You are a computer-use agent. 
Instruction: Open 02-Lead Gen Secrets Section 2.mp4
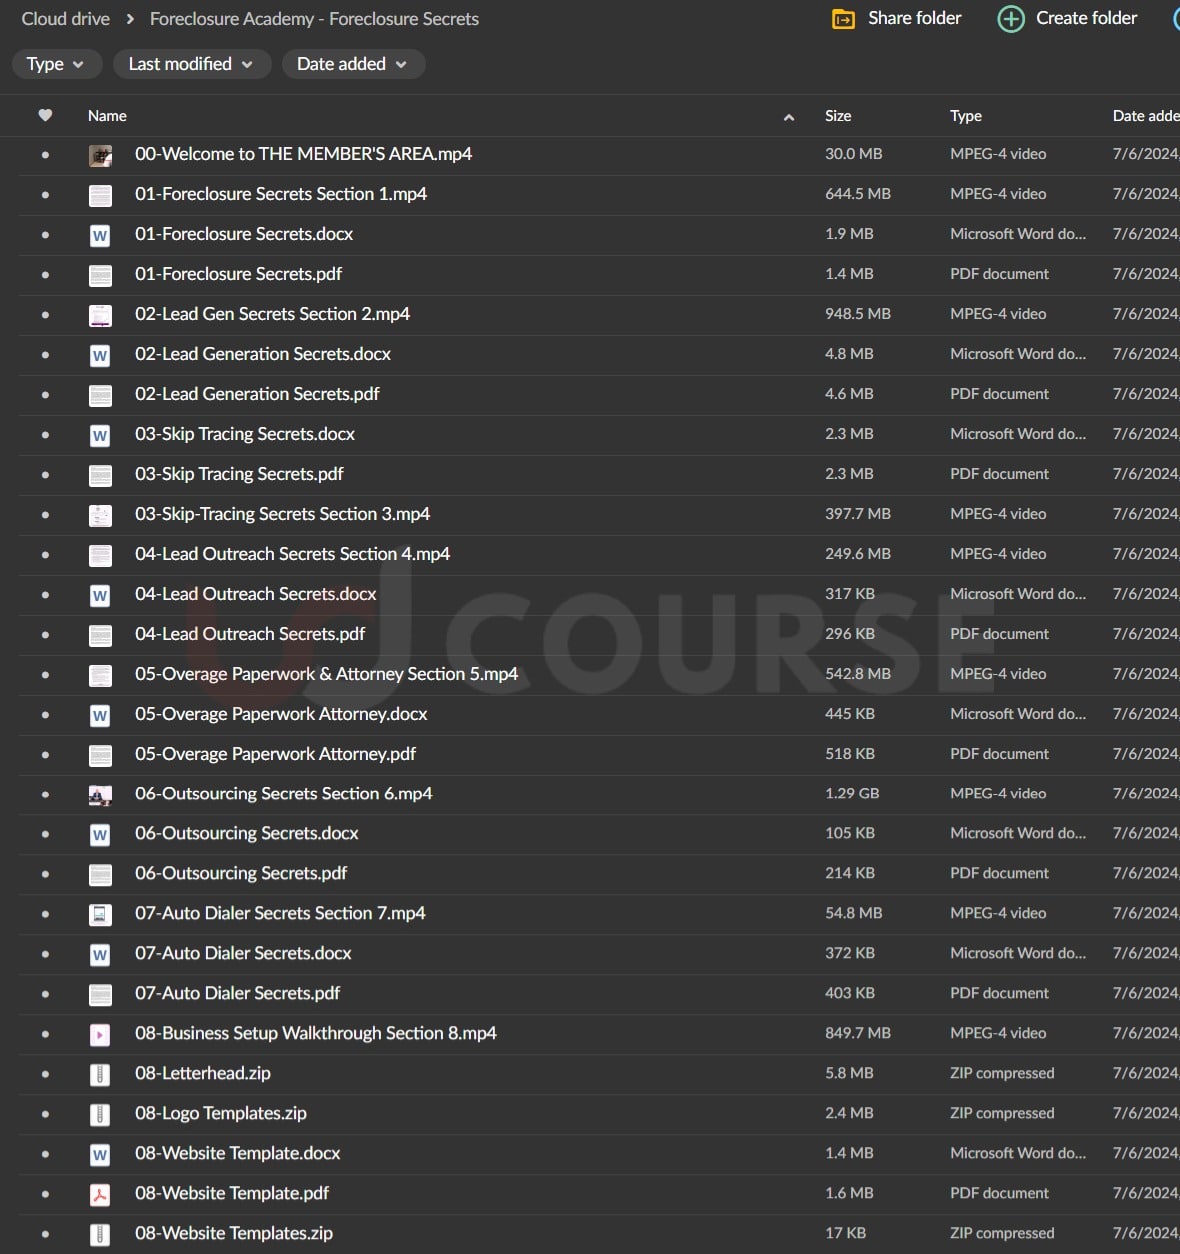(272, 314)
